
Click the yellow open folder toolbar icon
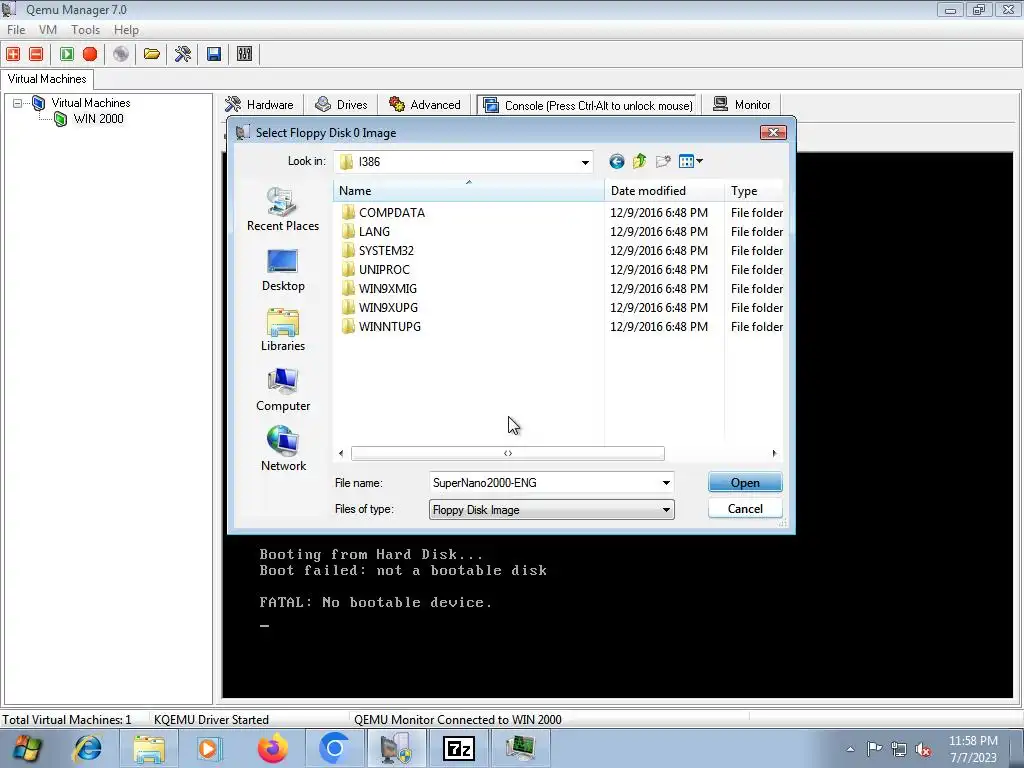pos(152,54)
